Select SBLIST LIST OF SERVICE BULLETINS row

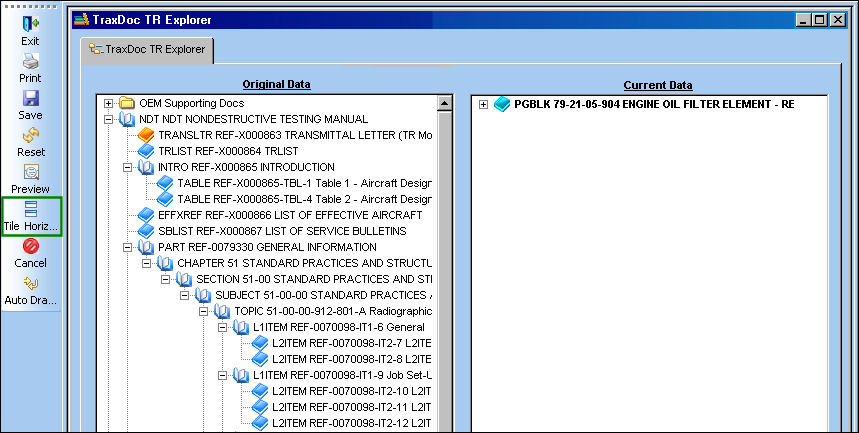tap(282, 231)
